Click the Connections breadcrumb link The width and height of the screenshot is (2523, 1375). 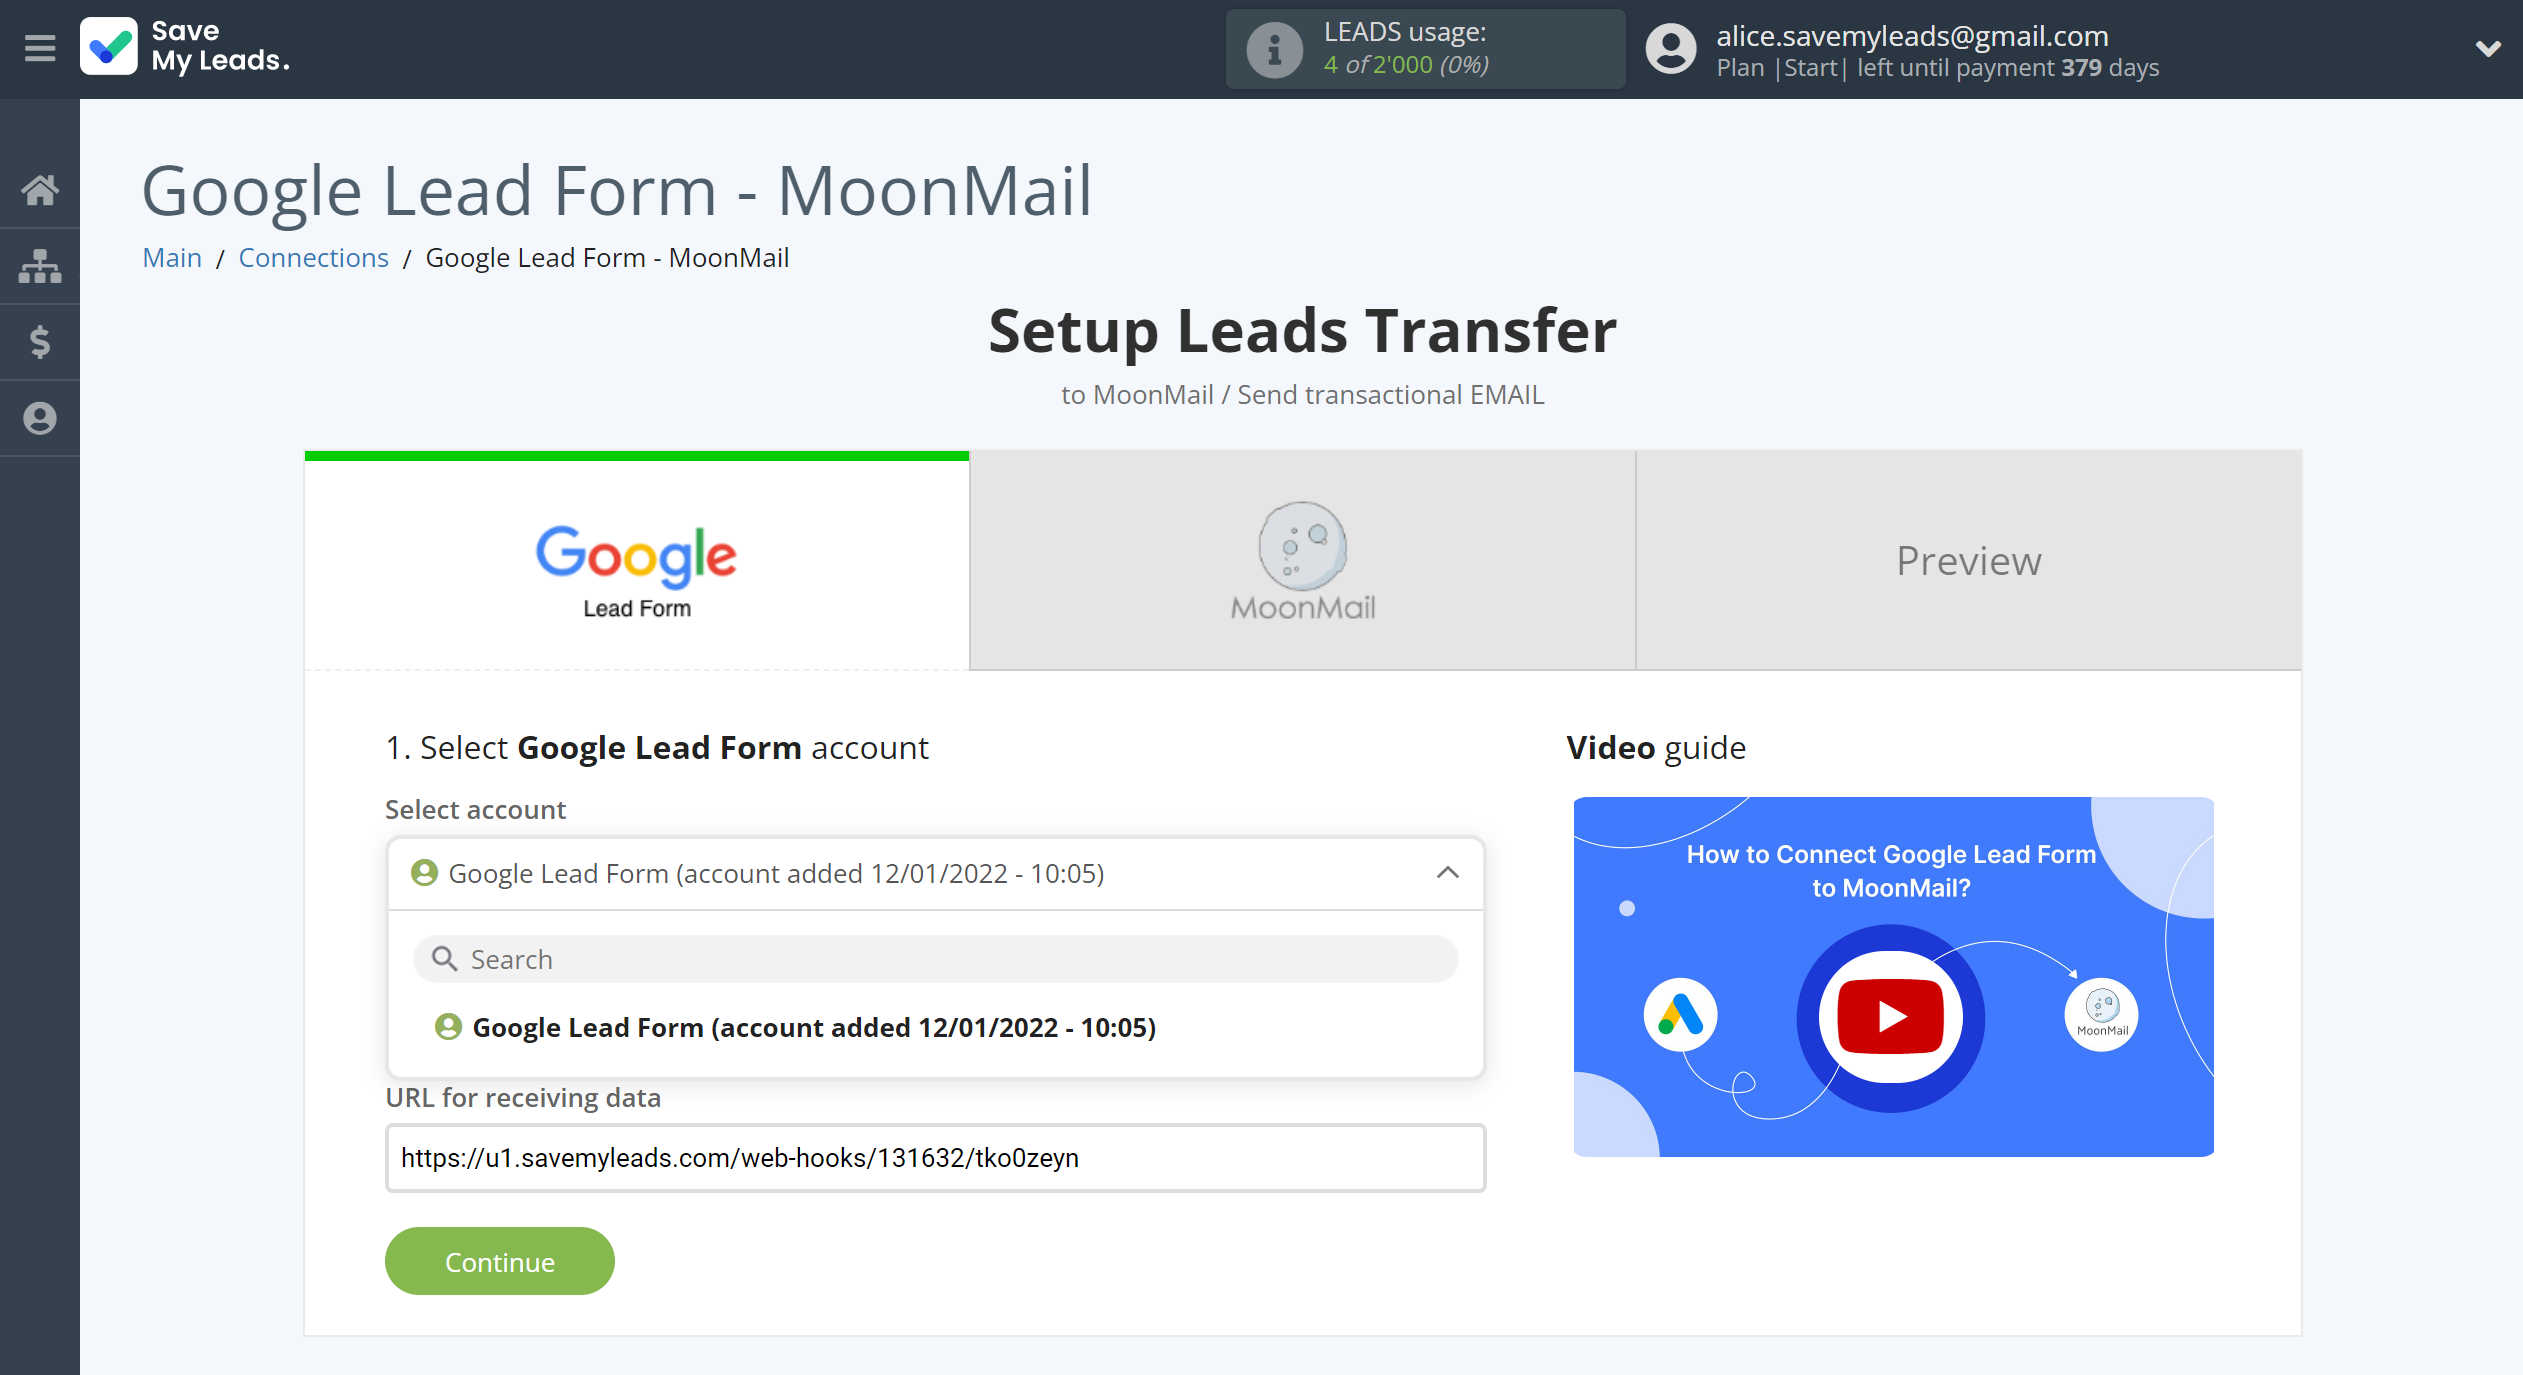click(313, 256)
